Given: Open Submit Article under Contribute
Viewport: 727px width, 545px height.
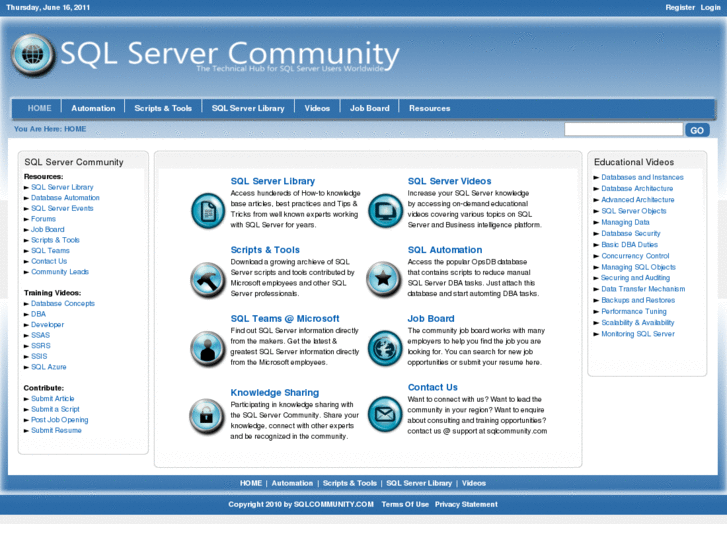Looking at the screenshot, I should [52, 399].
